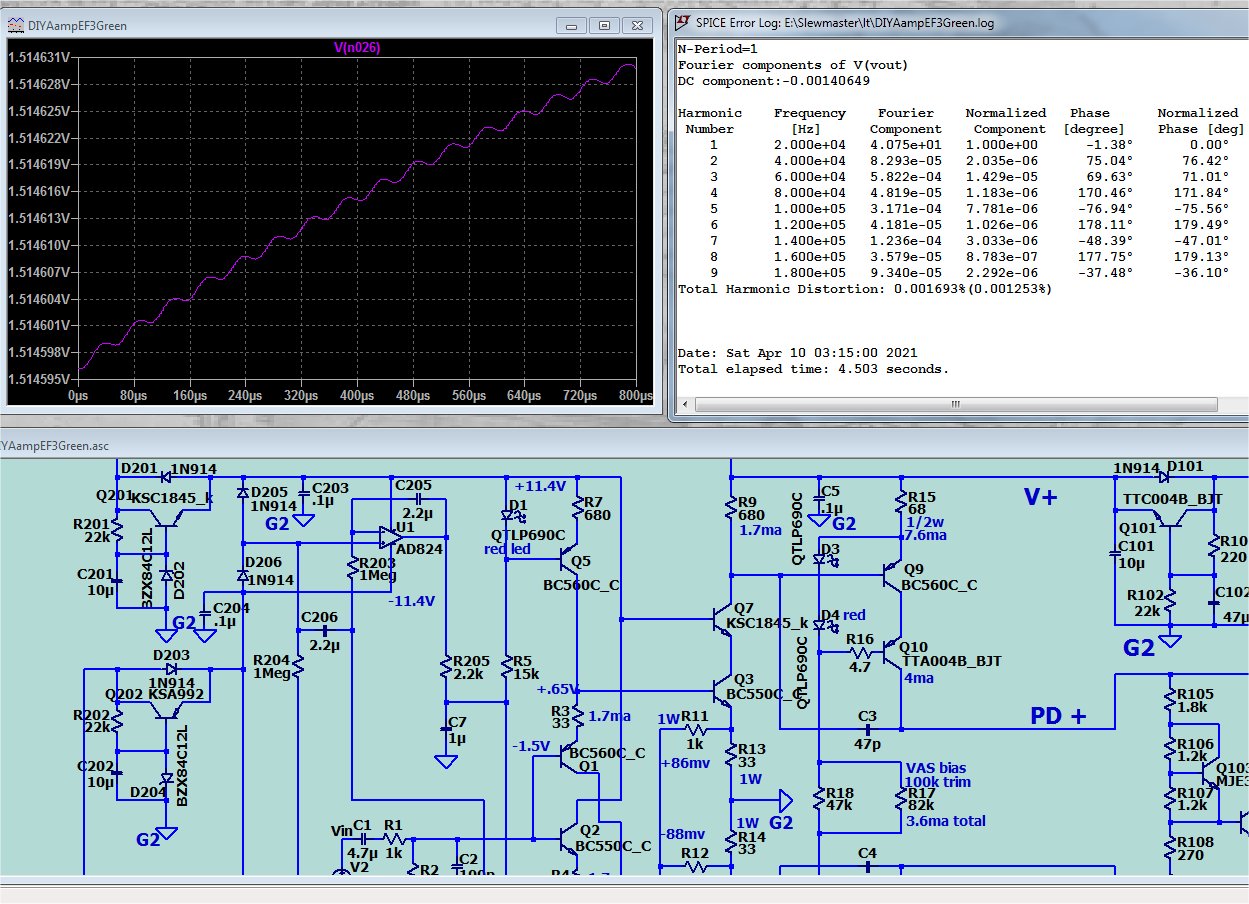Click the 2.000e+04 frequency value
The height and width of the screenshot is (904, 1249).
point(809,145)
